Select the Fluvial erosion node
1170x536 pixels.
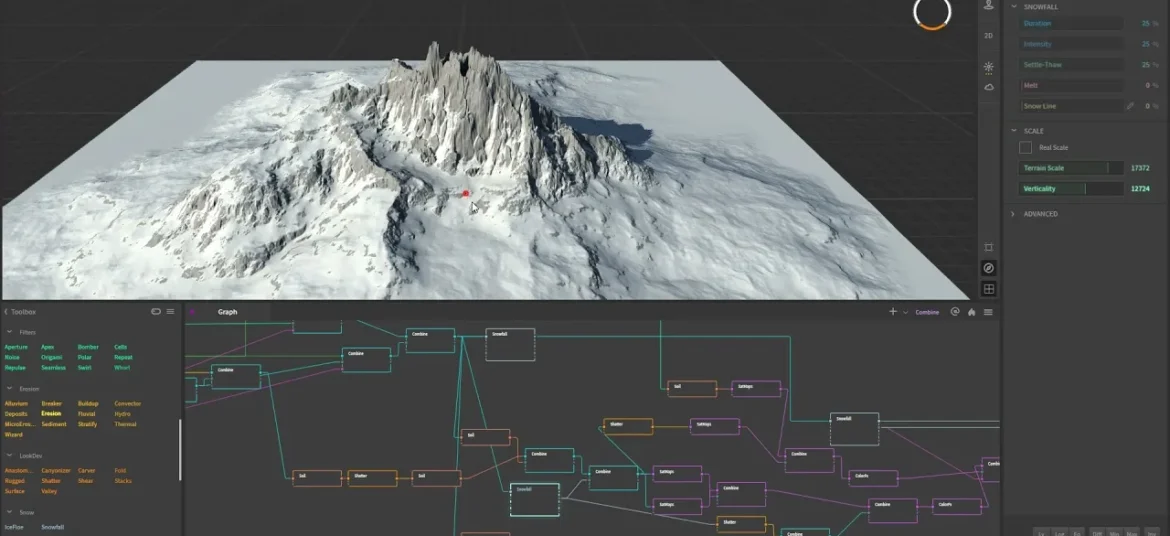[x=87, y=414]
